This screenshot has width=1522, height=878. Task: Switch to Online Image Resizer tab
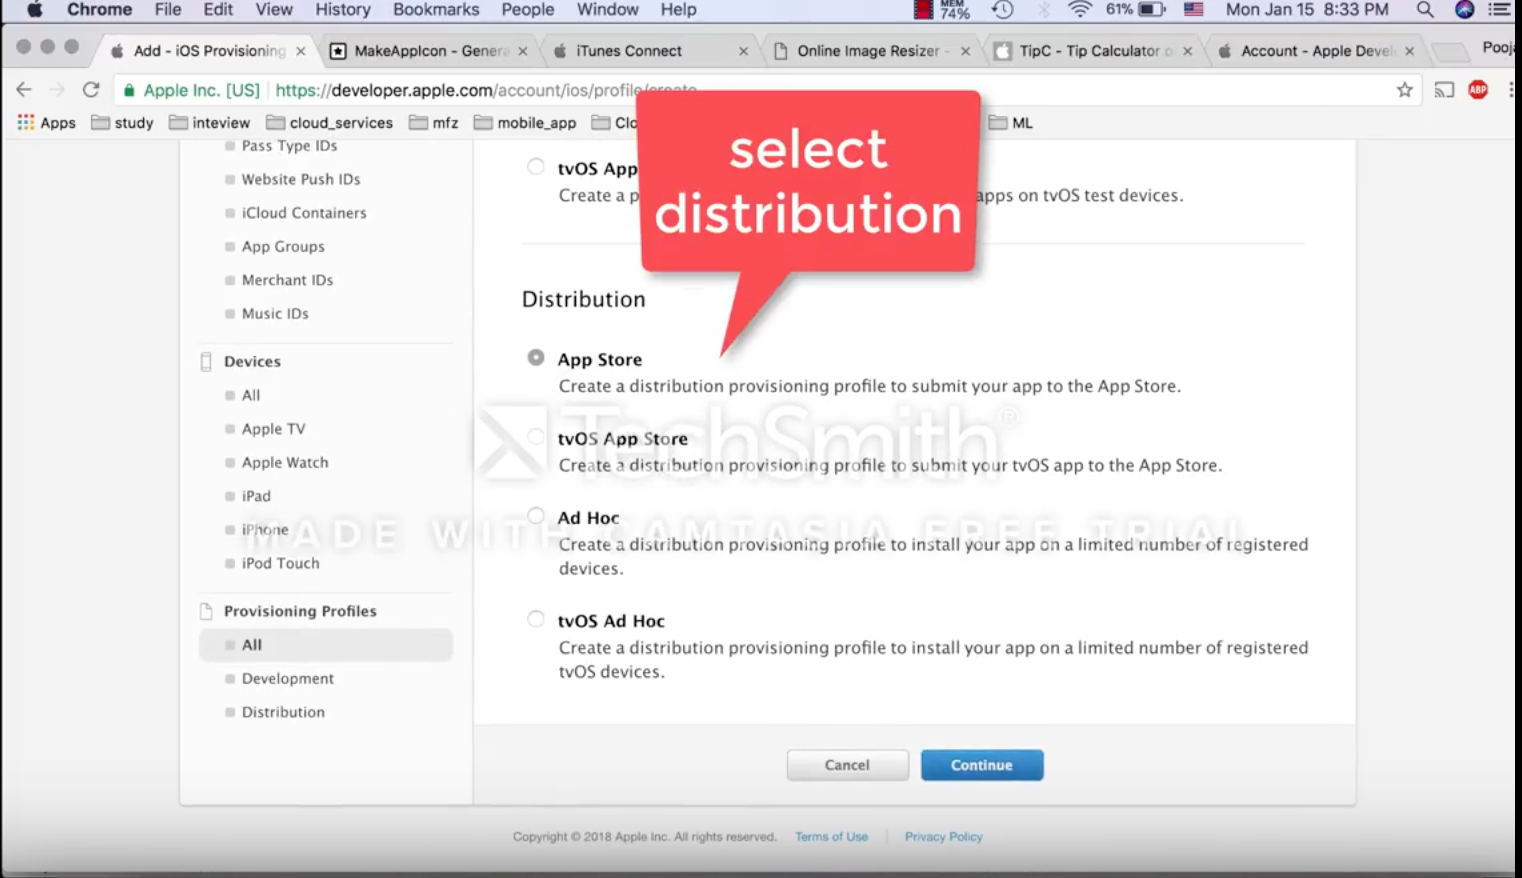coord(872,51)
